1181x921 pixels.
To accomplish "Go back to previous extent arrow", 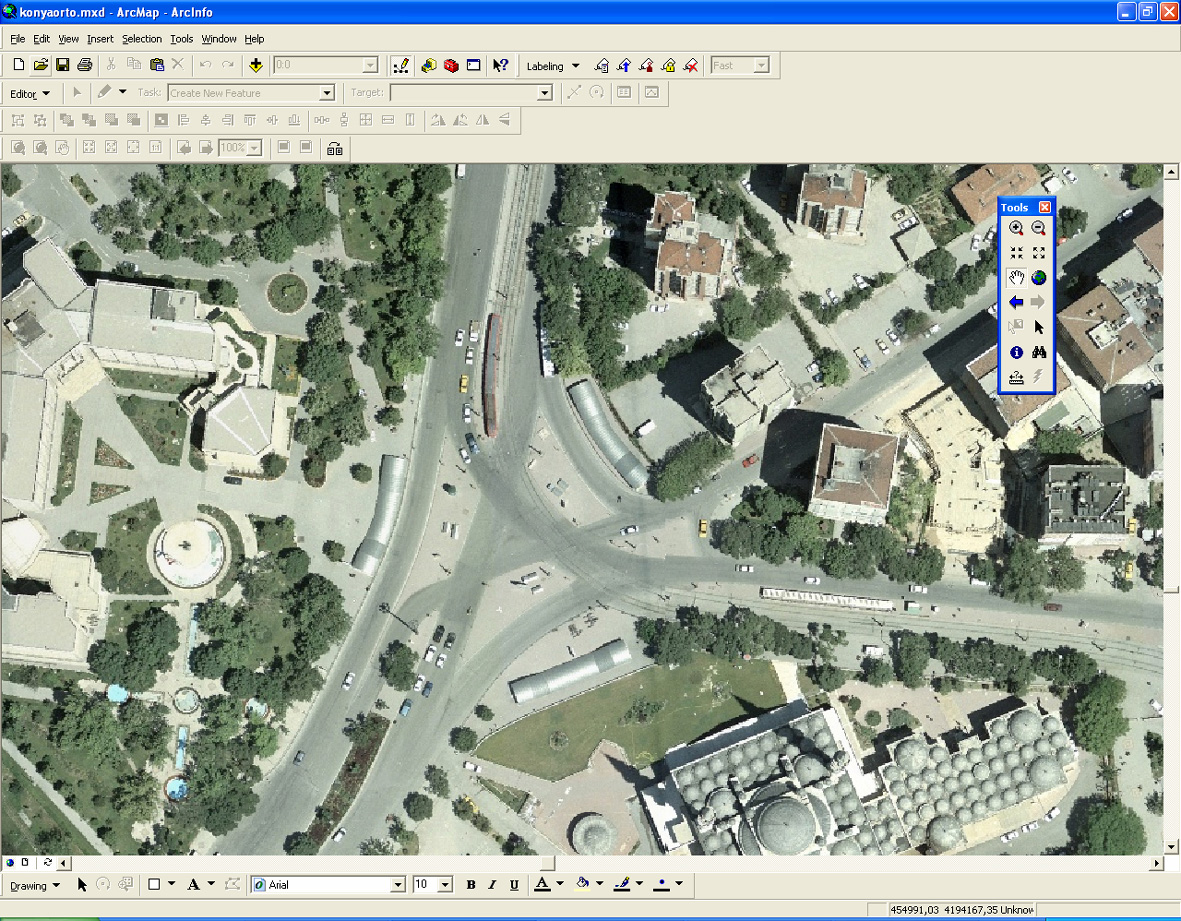I will pos(1016,303).
